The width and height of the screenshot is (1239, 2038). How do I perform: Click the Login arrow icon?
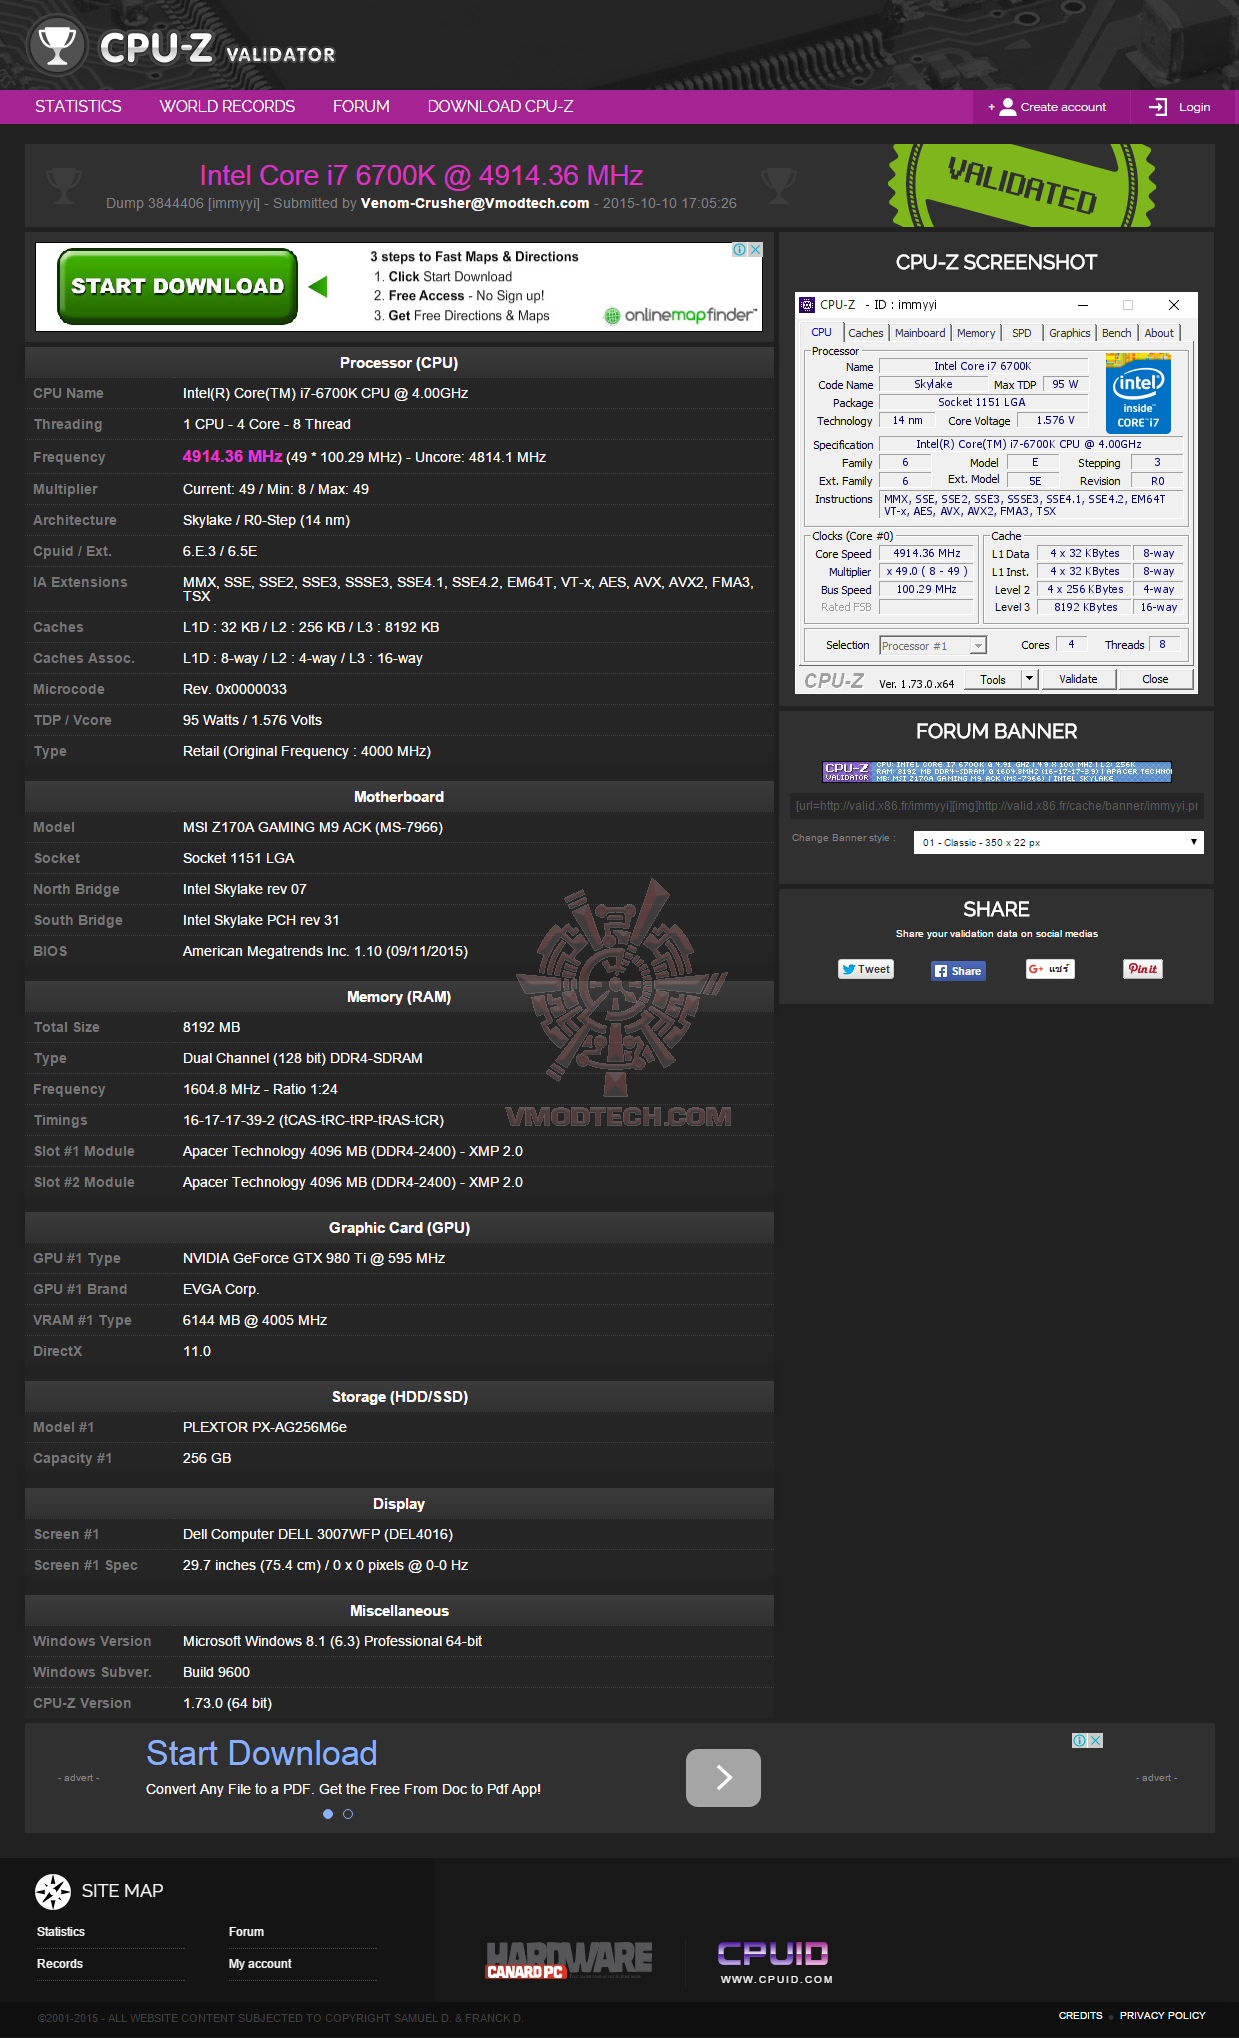coord(1158,107)
